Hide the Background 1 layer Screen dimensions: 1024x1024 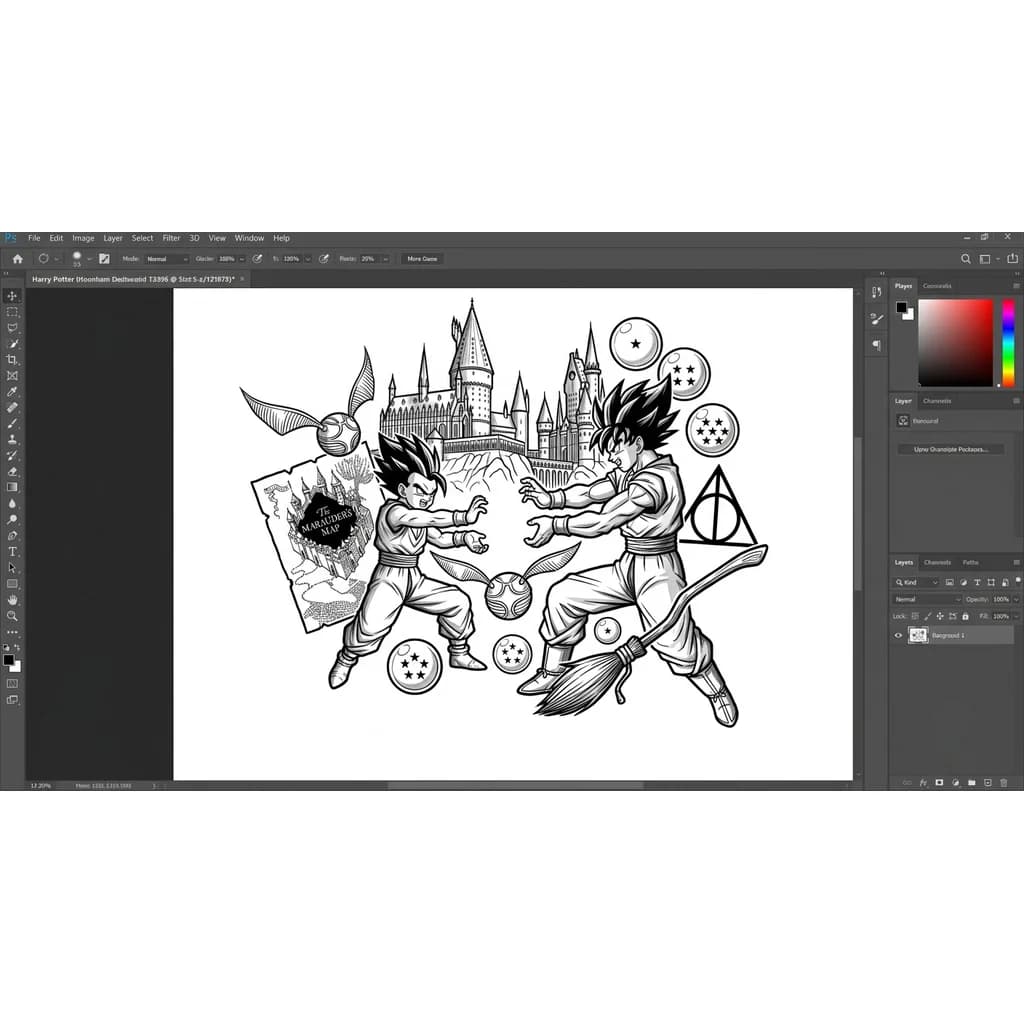897,634
